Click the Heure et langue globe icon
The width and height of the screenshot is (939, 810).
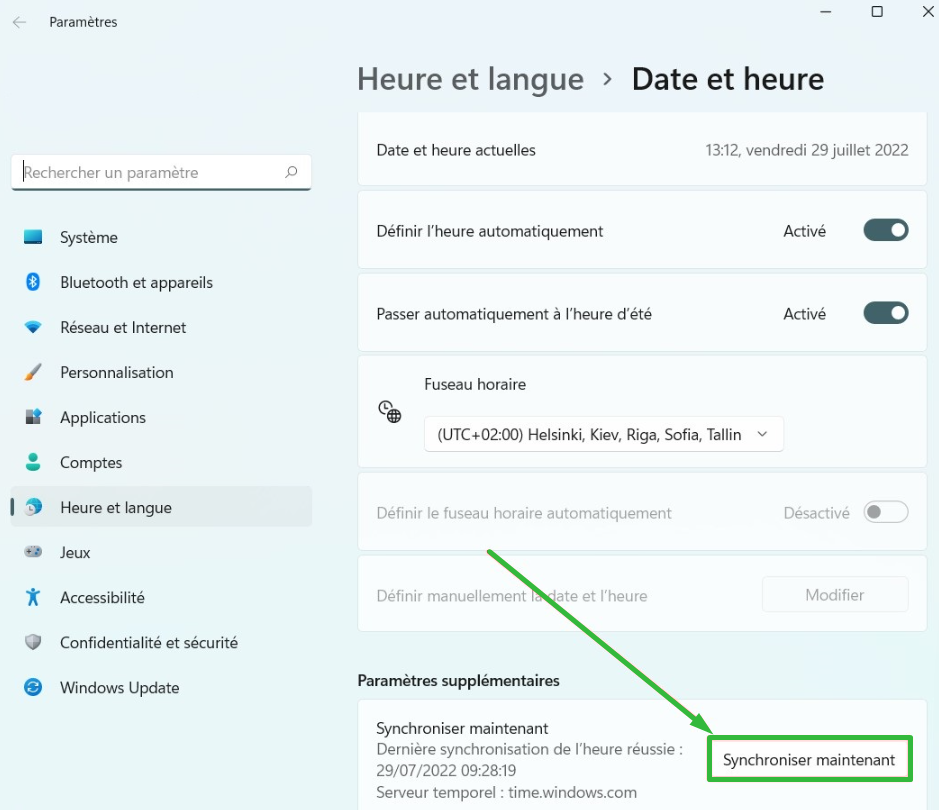[33, 507]
